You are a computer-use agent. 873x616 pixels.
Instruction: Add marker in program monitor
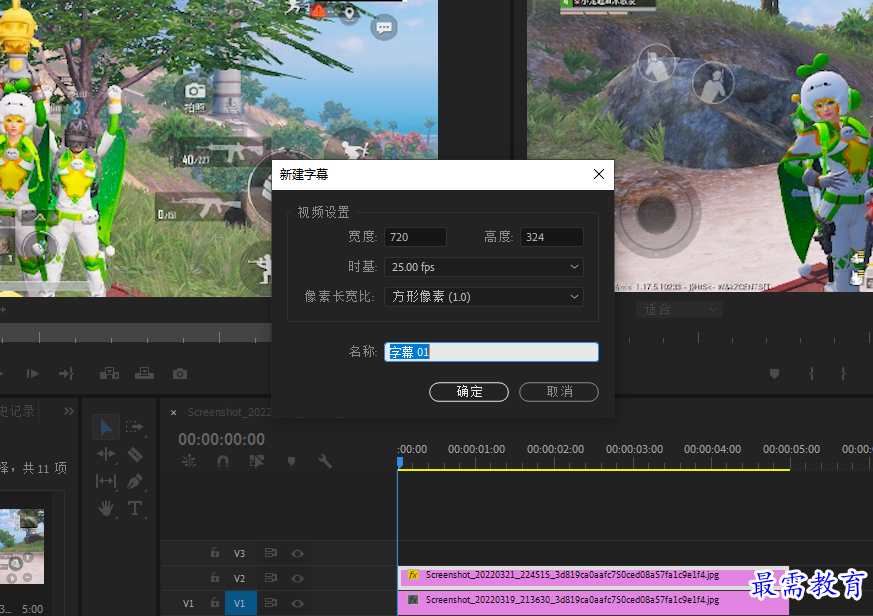(x=774, y=374)
